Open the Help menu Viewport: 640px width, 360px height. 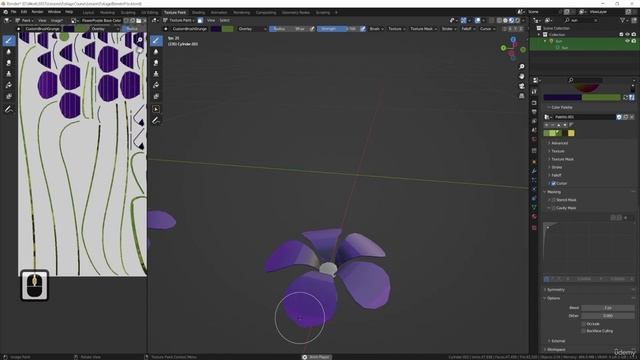69,12
